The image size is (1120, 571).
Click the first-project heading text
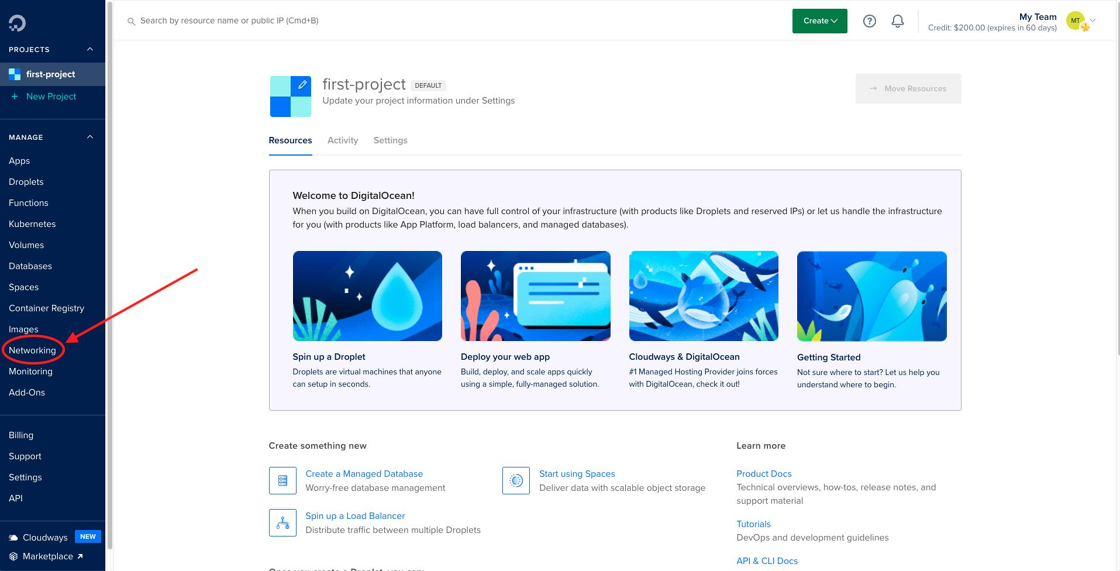[x=364, y=84]
